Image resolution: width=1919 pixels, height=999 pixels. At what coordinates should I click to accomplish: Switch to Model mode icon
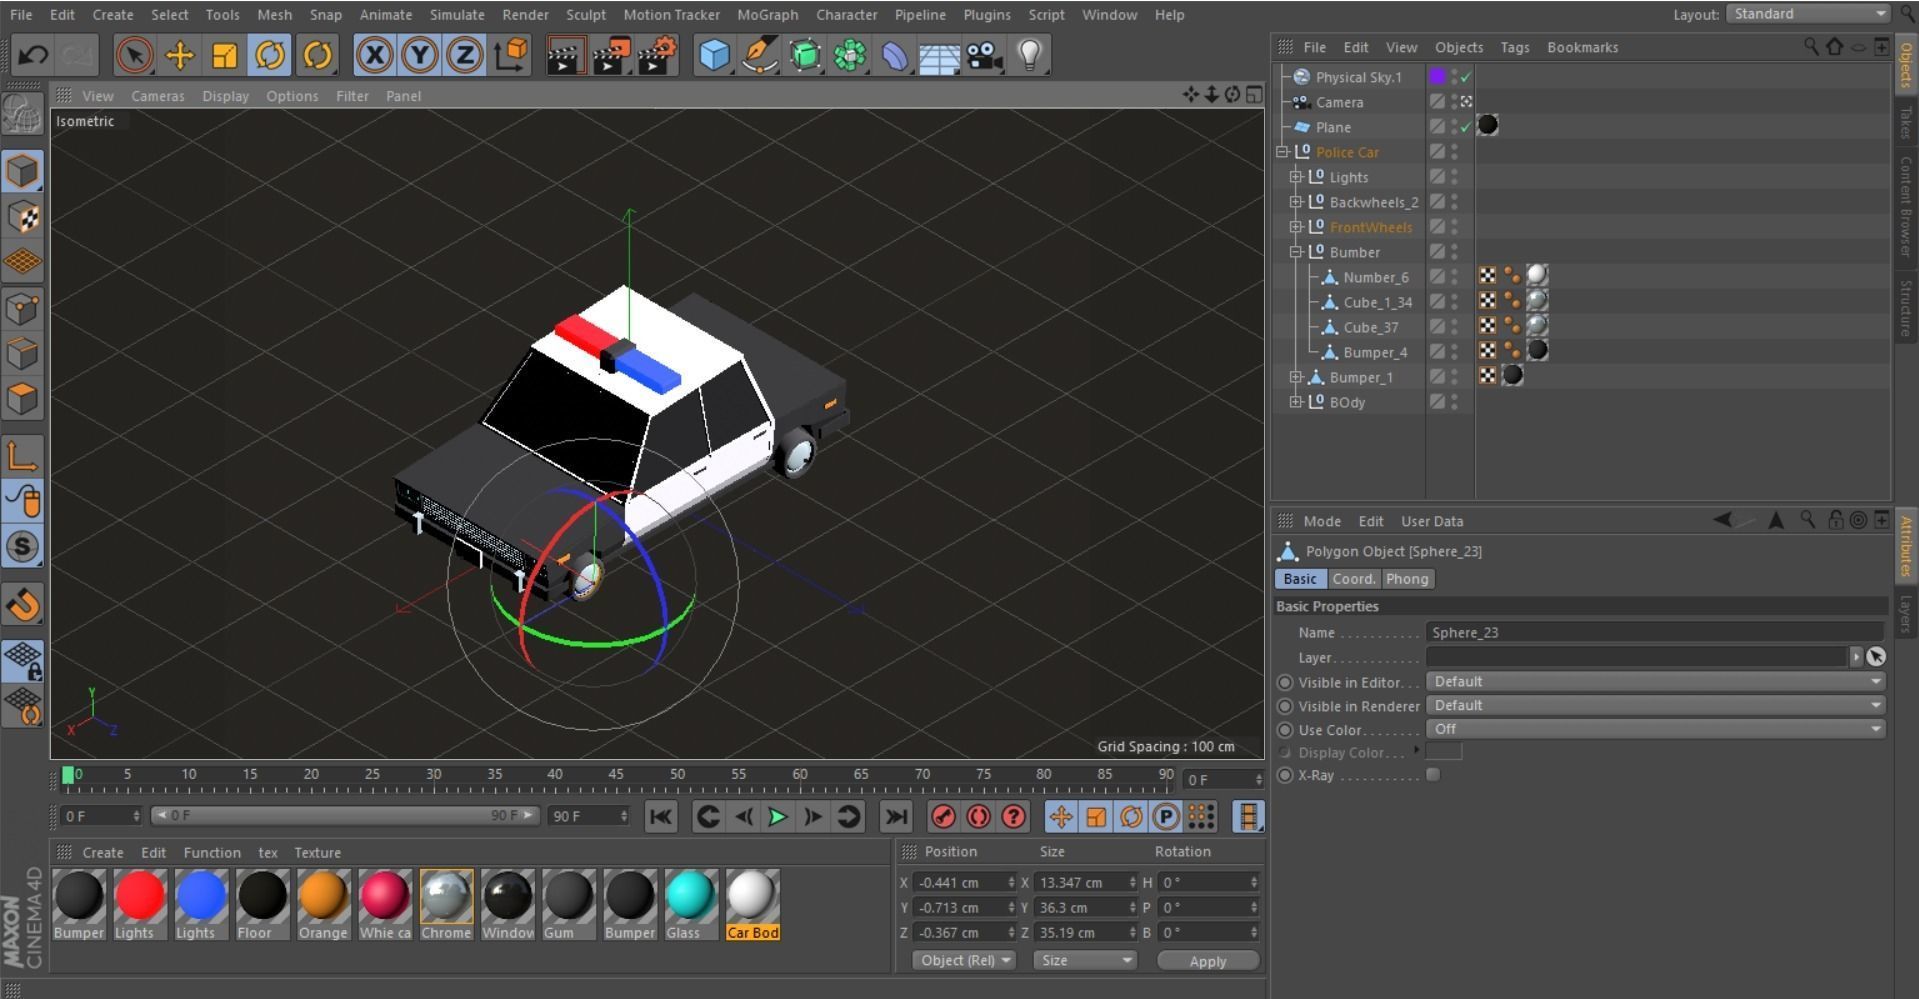click(23, 171)
